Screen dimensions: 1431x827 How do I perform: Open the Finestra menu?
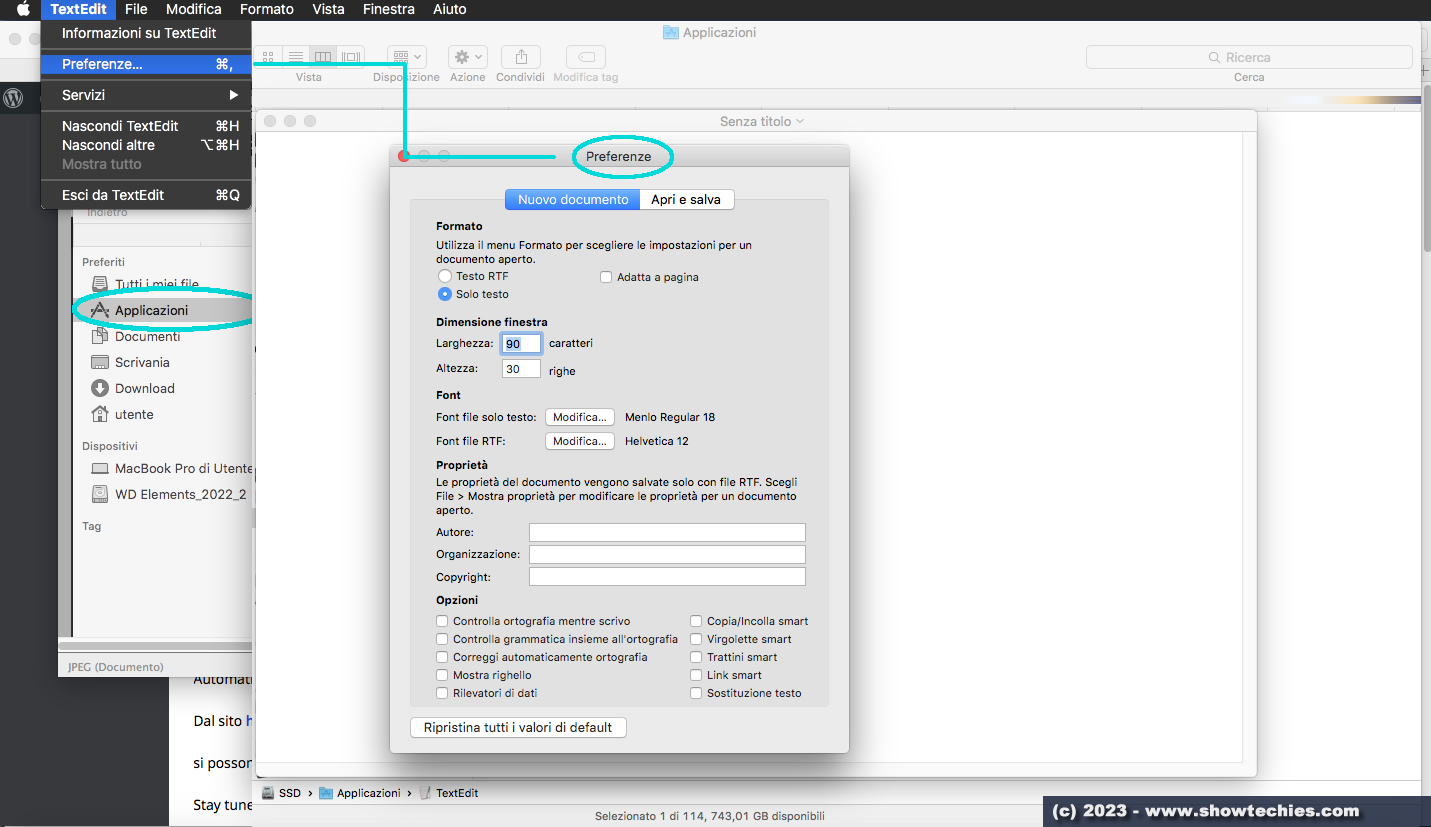[x=389, y=9]
